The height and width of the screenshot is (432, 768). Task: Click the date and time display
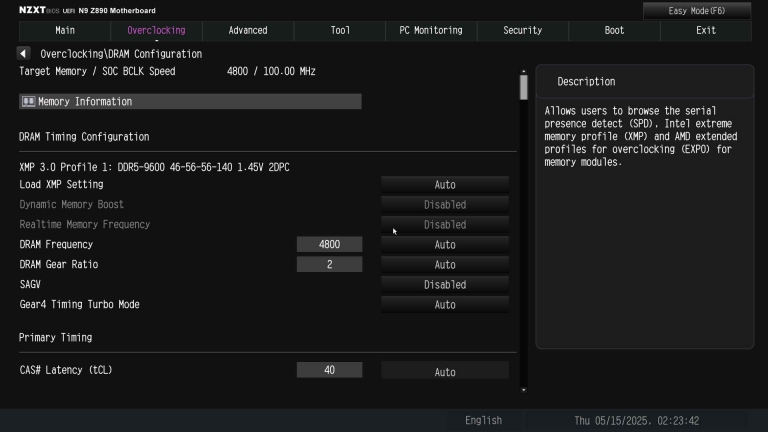[x=636, y=420]
